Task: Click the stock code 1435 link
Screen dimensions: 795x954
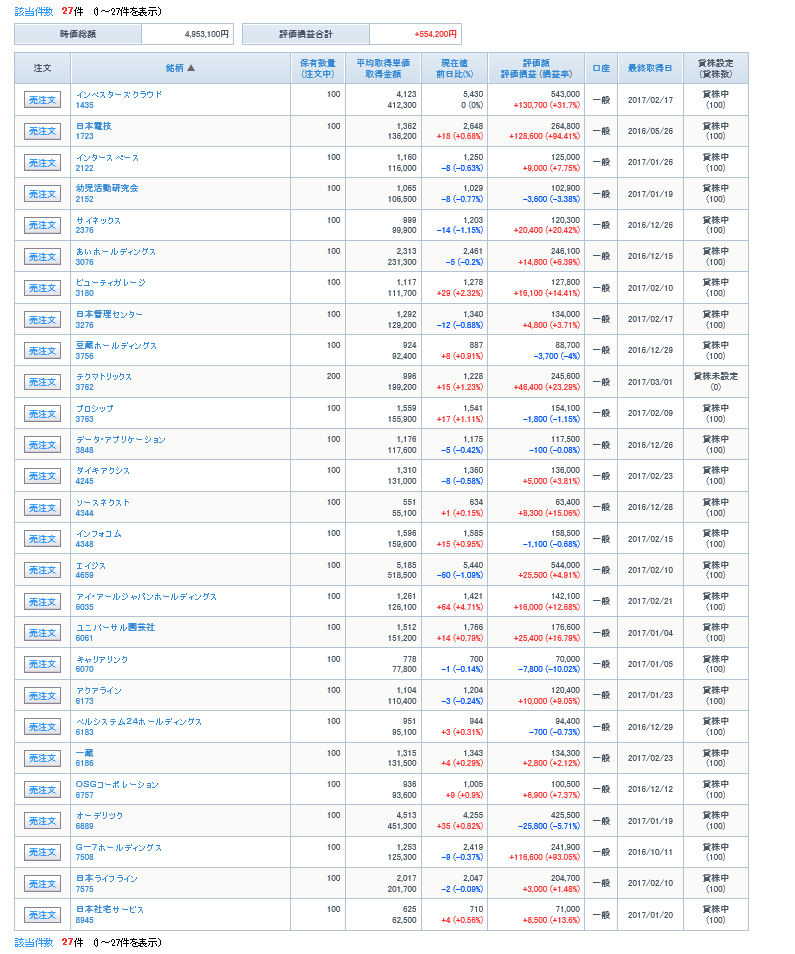Action: (x=85, y=105)
